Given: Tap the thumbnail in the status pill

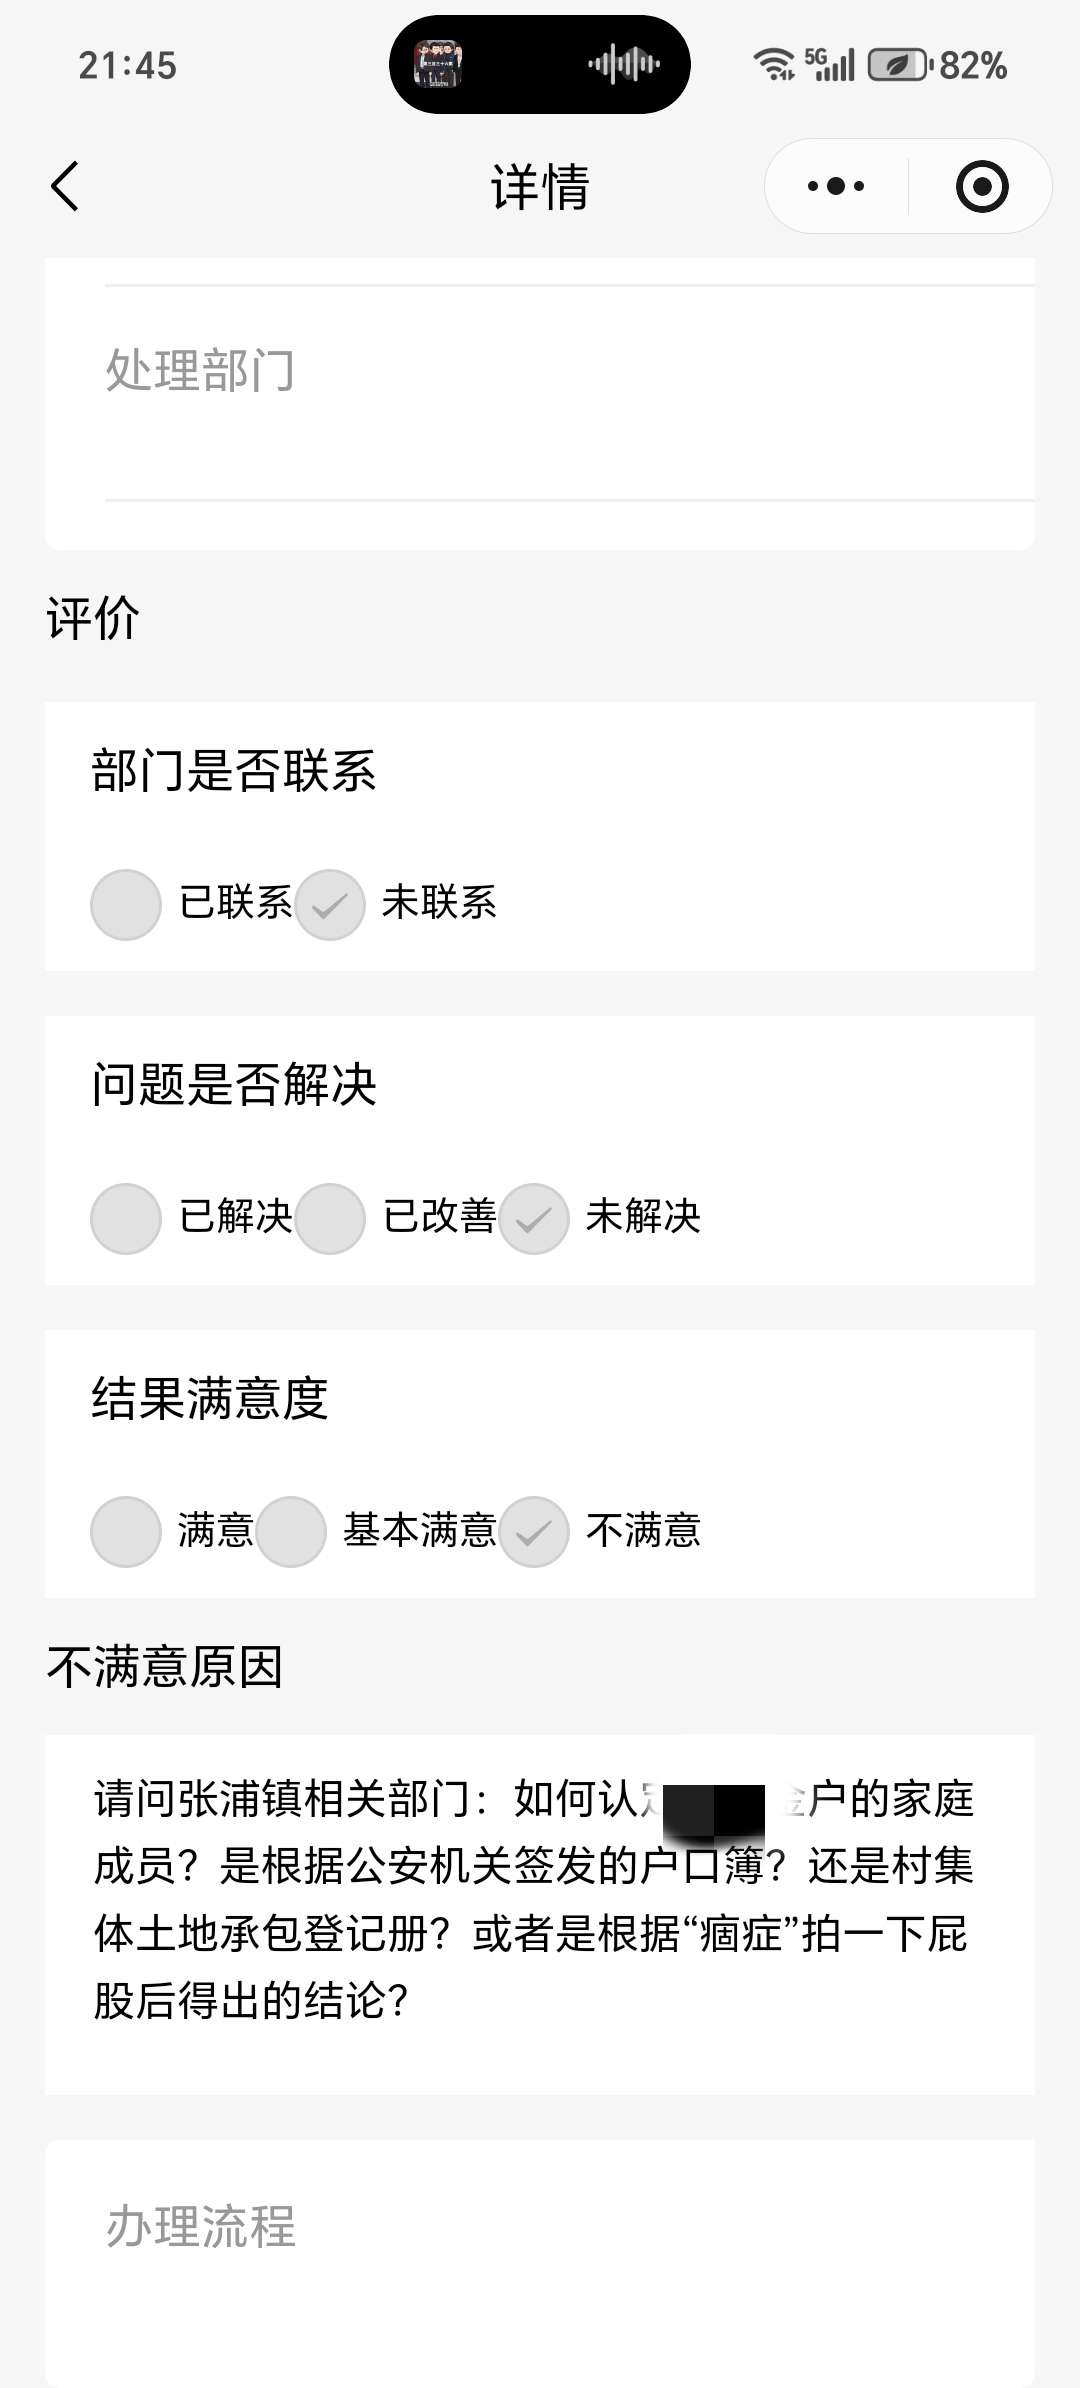Looking at the screenshot, I should click(x=438, y=65).
